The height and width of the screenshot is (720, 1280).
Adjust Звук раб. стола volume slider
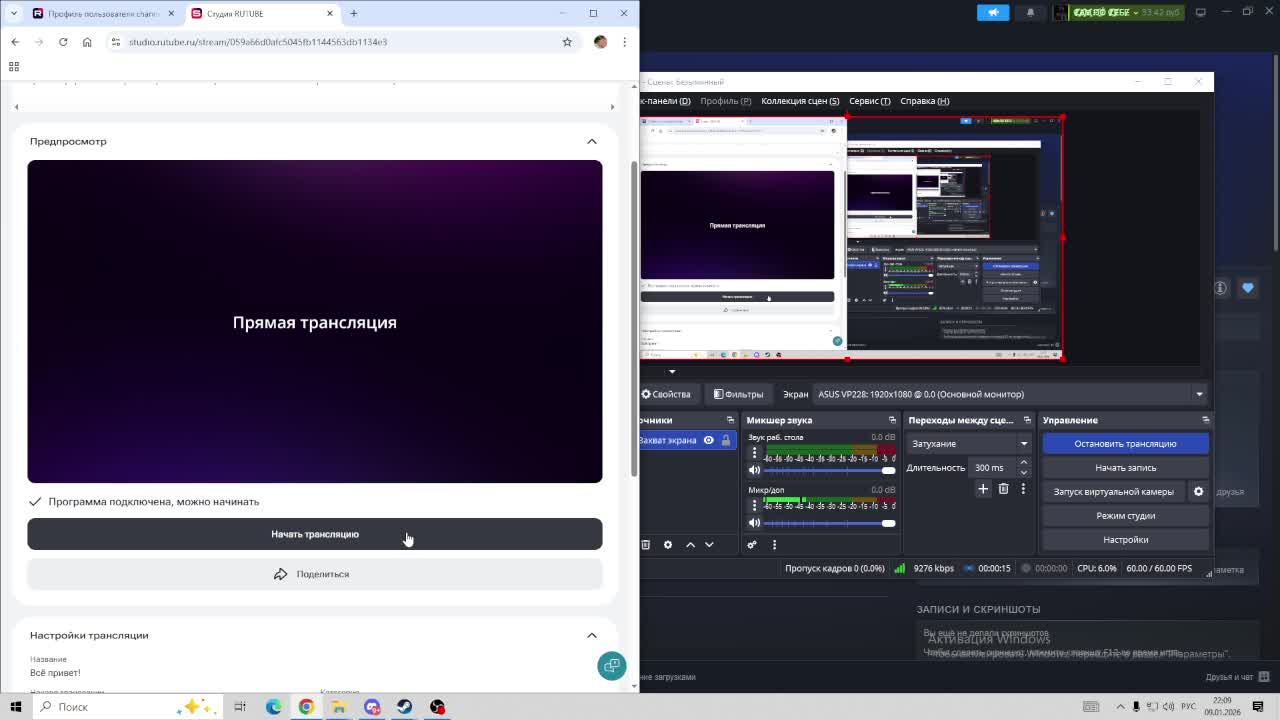(x=830, y=470)
